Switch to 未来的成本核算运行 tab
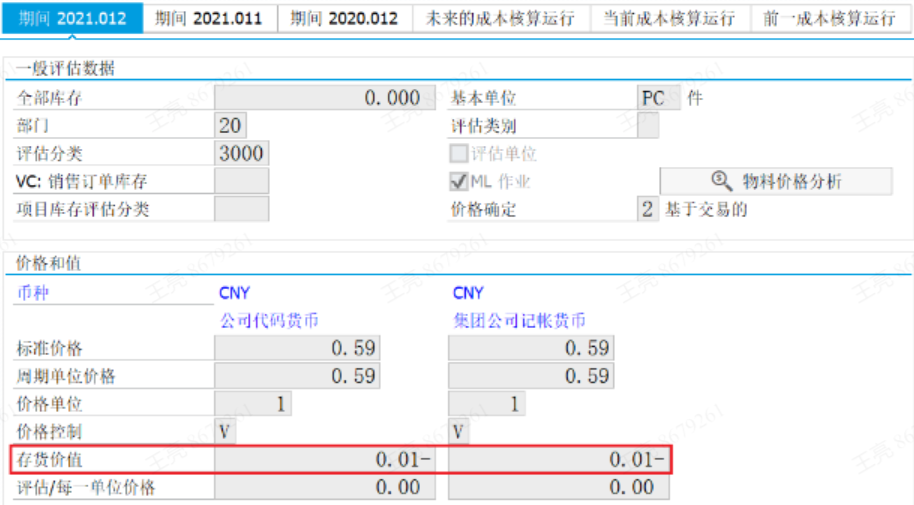This screenshot has width=914, height=505. tap(501, 18)
